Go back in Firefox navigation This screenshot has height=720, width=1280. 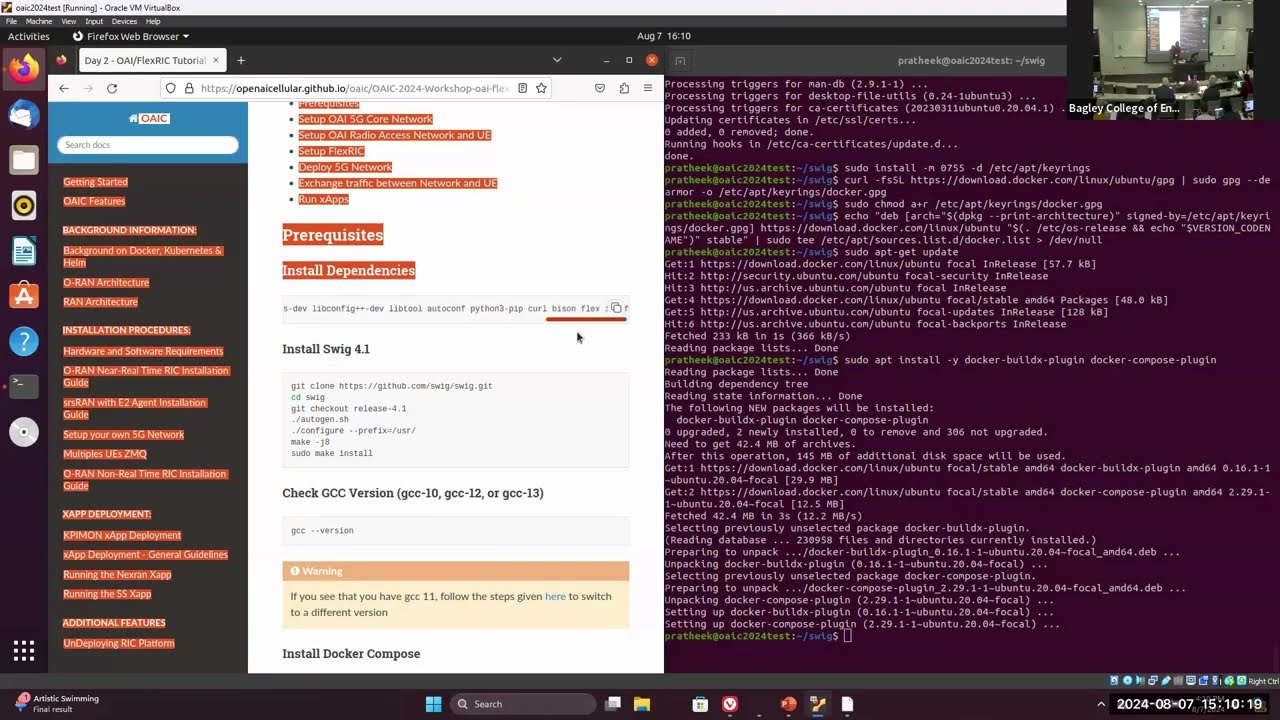point(64,88)
